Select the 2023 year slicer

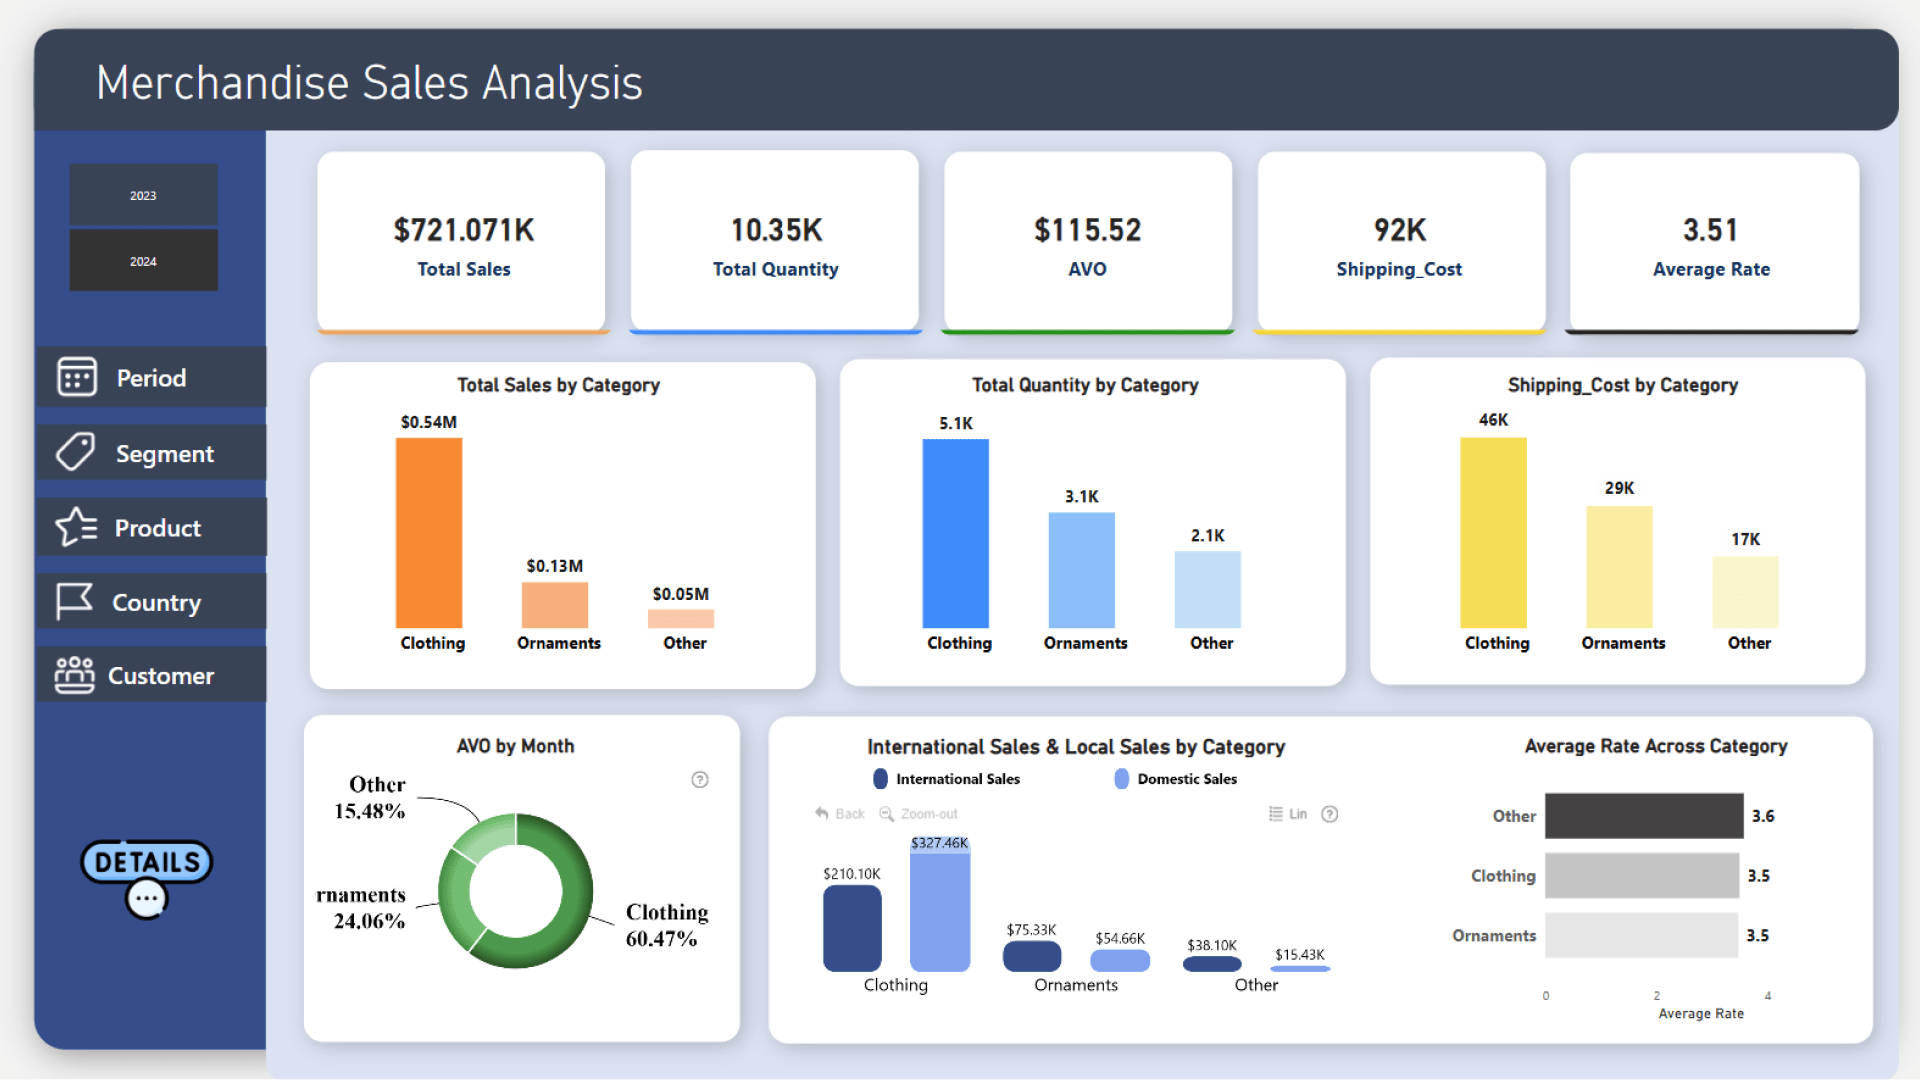coord(143,195)
